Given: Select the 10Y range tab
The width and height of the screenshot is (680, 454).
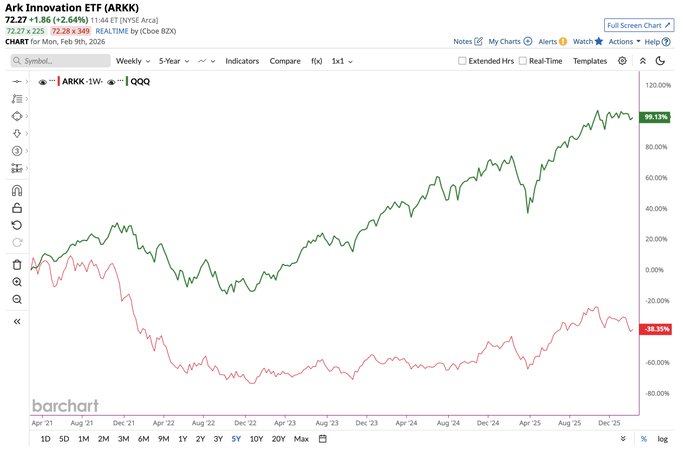Looking at the screenshot, I should coord(257,439).
